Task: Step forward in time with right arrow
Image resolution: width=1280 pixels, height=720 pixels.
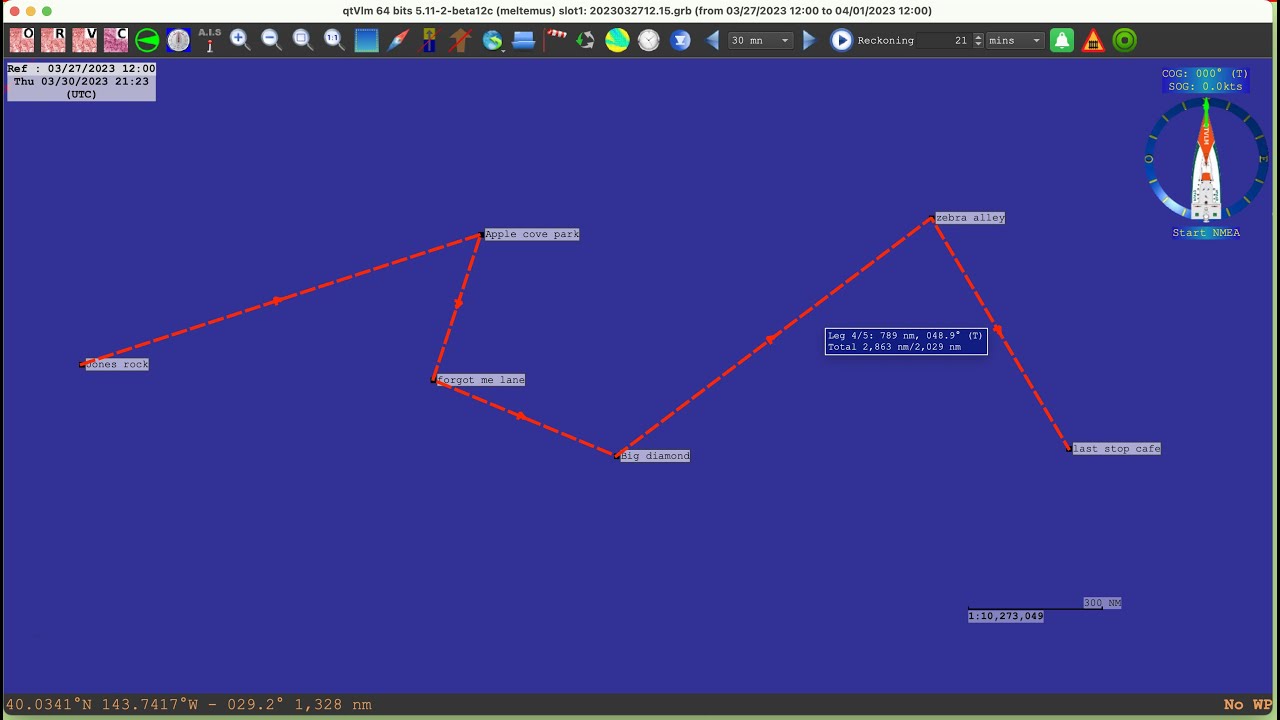Action: click(809, 40)
